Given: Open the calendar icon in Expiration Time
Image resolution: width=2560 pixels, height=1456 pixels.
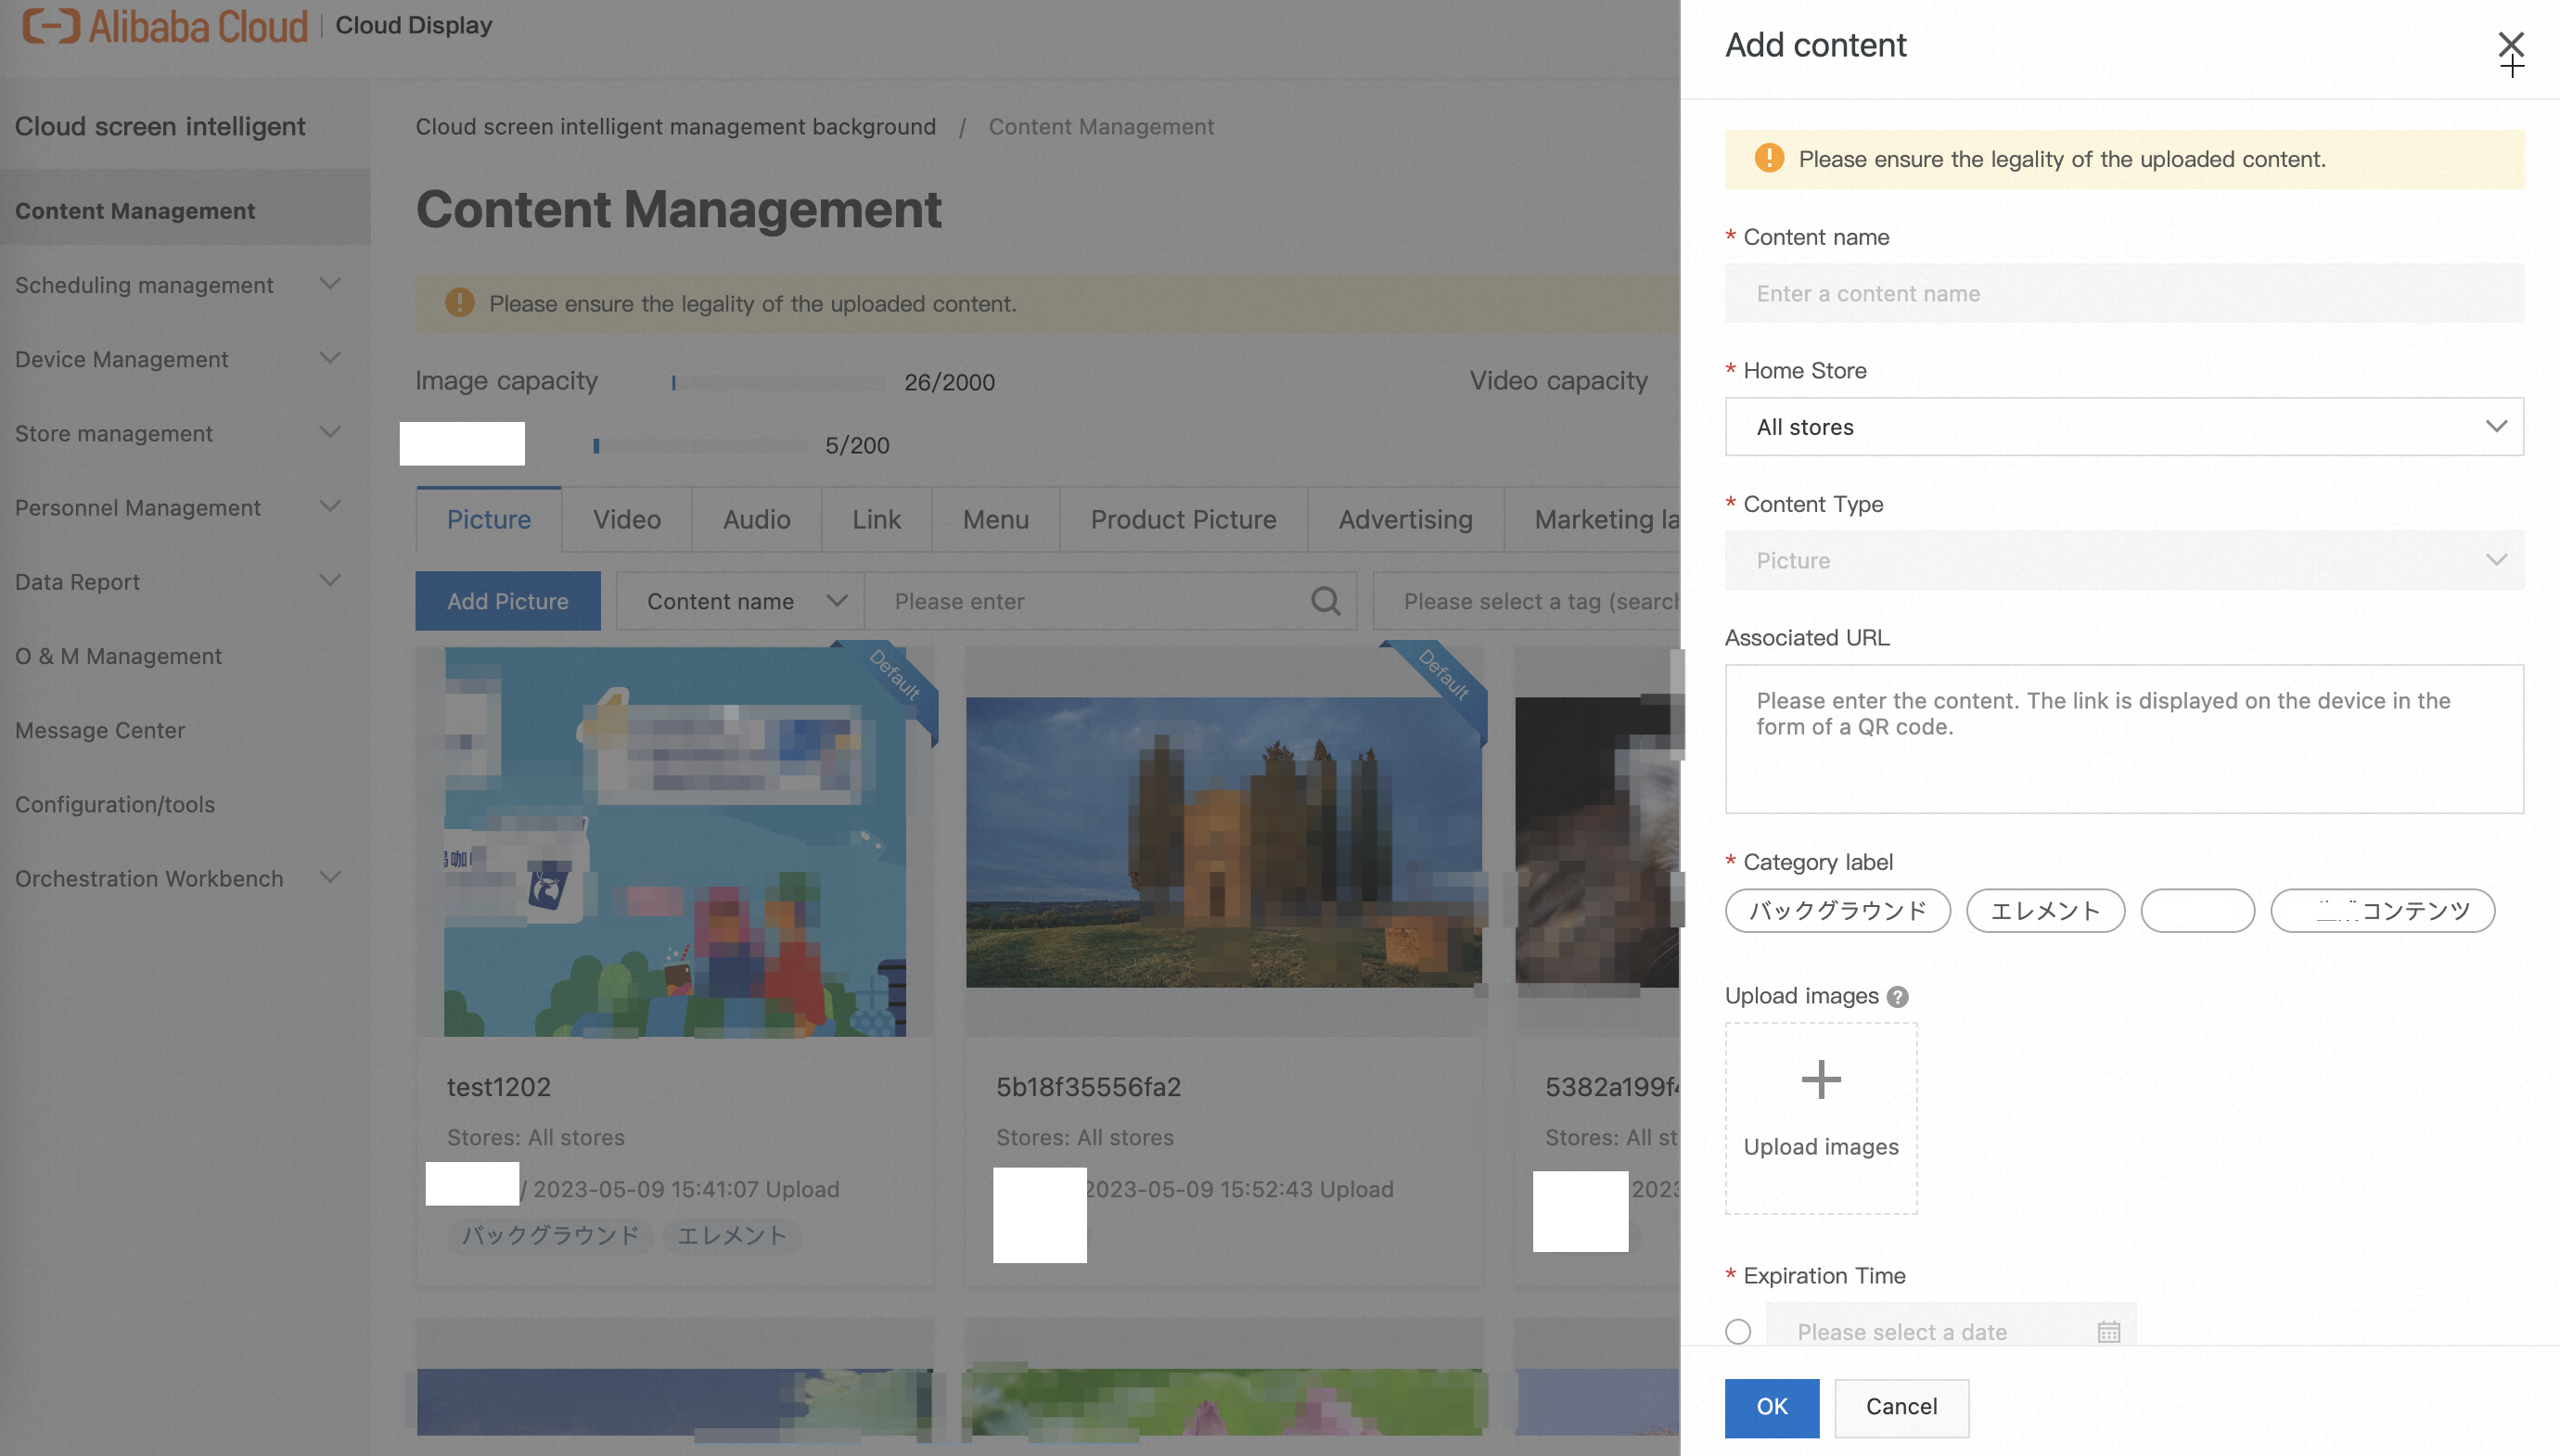Looking at the screenshot, I should (x=2108, y=1332).
